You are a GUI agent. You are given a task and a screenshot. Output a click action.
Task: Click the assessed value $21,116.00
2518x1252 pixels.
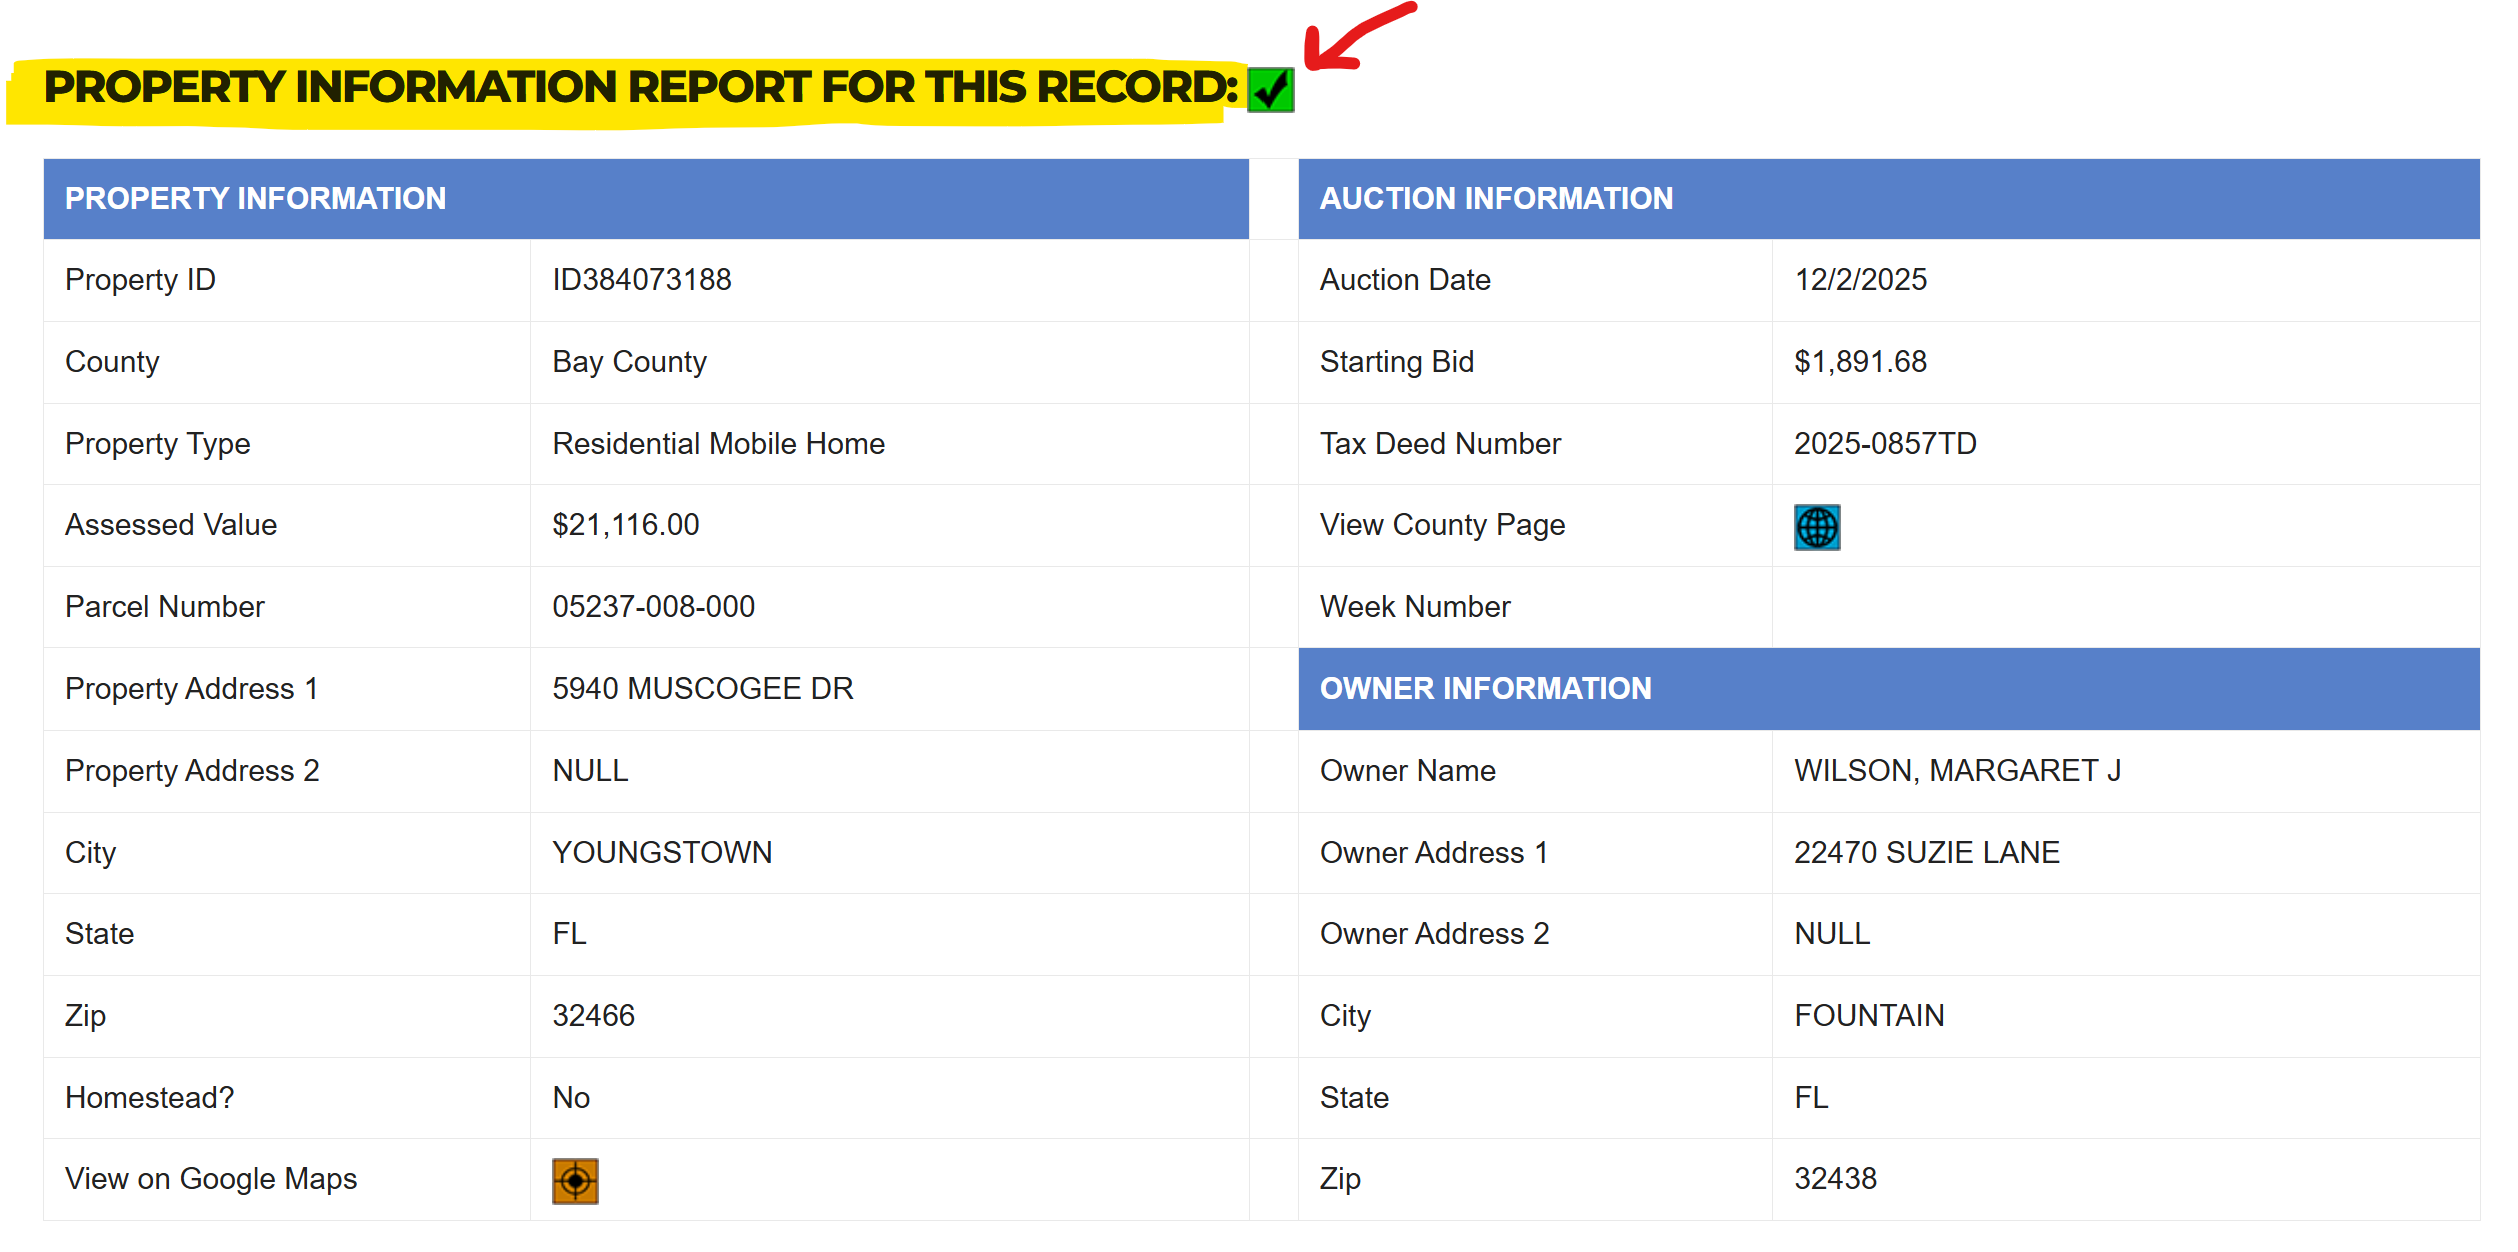625,525
